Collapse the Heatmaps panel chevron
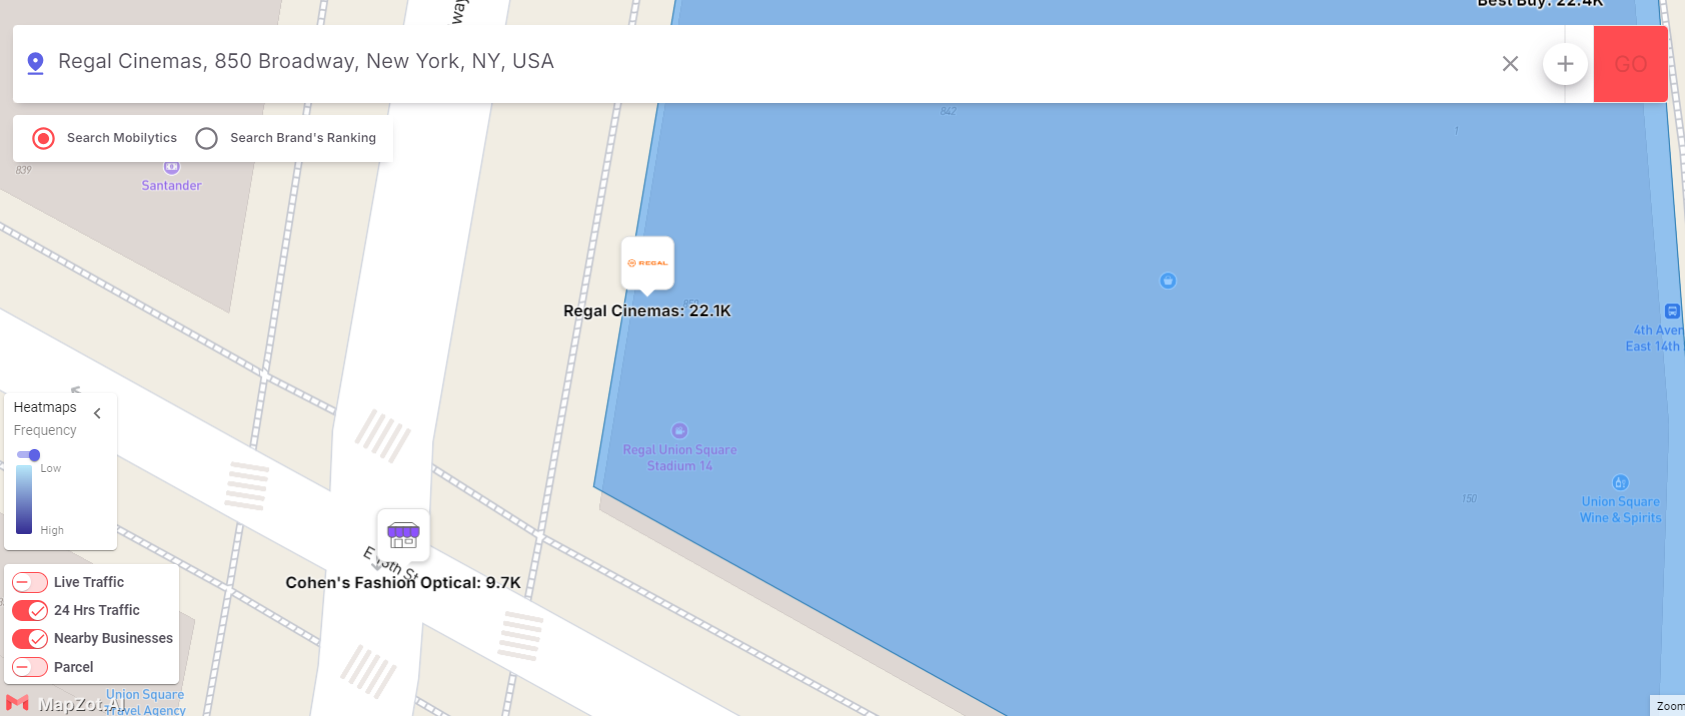Viewport: 1685px width, 716px height. [97, 413]
